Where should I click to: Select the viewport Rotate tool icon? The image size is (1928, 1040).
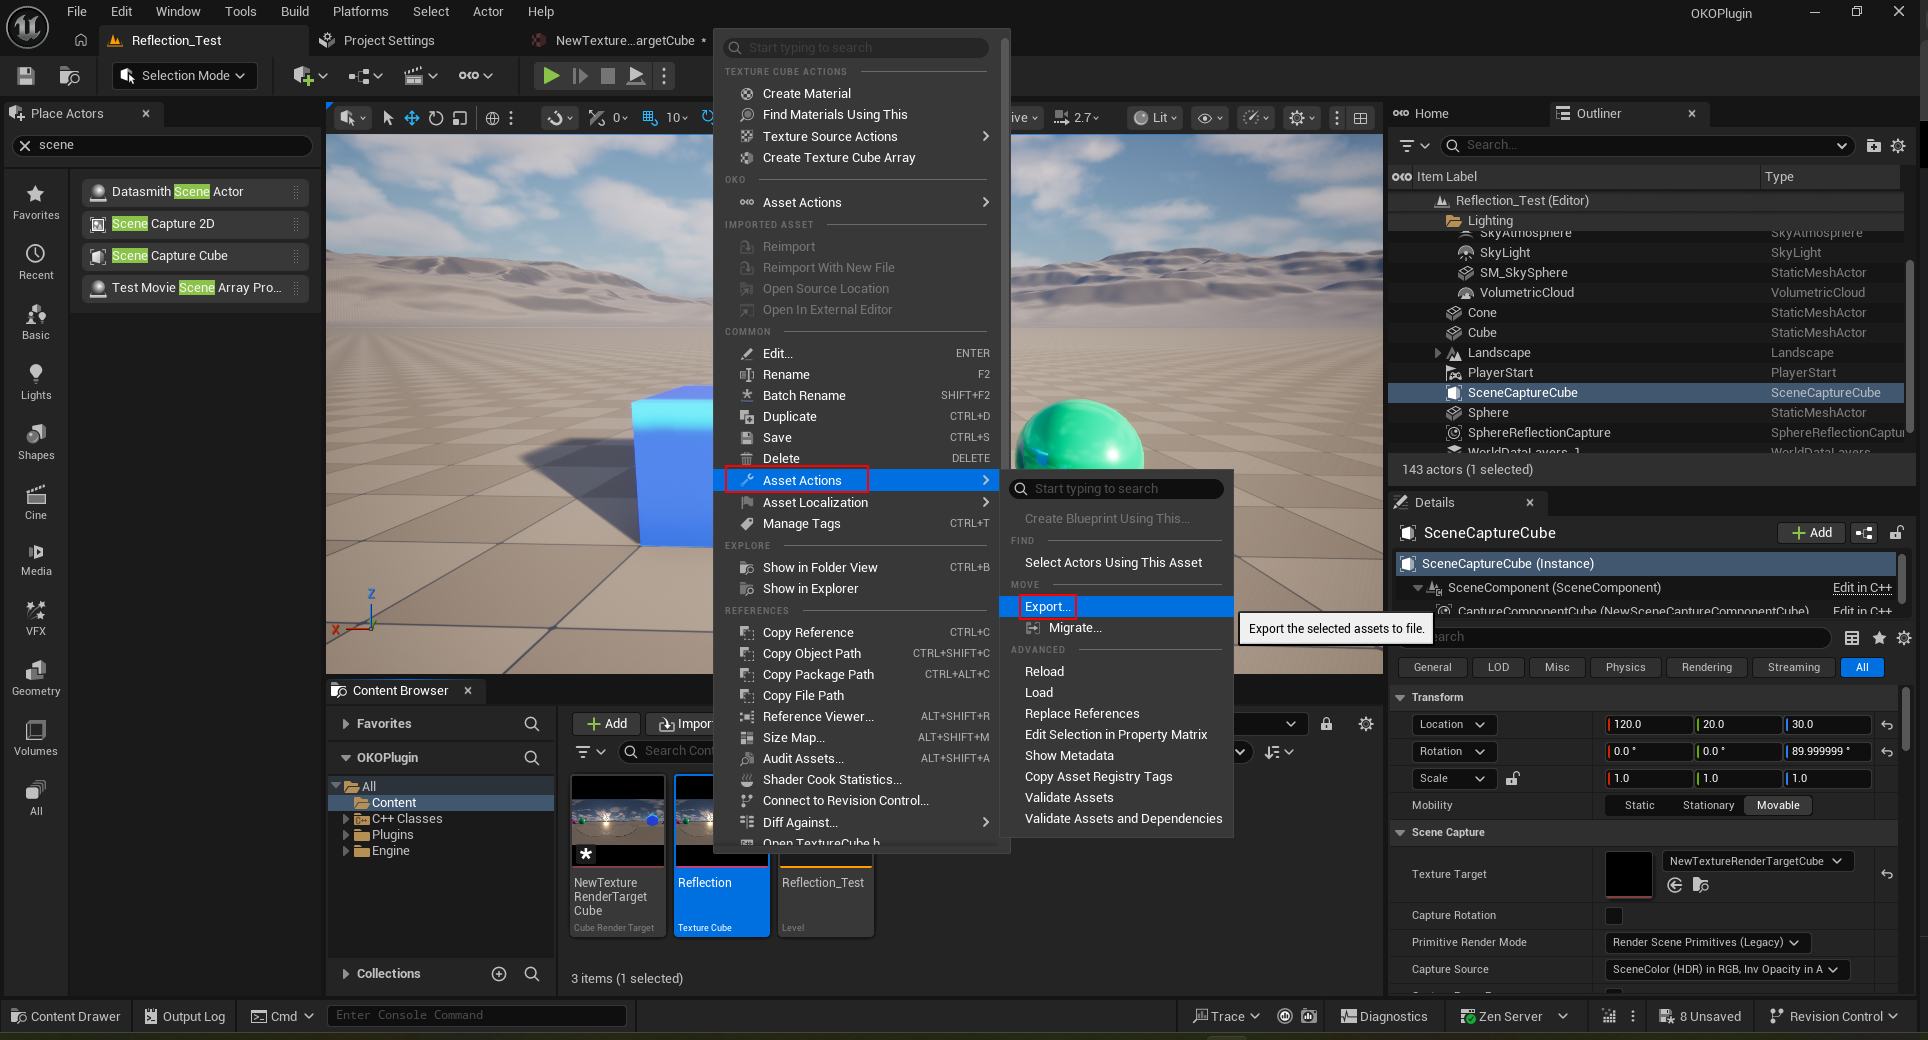(x=436, y=118)
